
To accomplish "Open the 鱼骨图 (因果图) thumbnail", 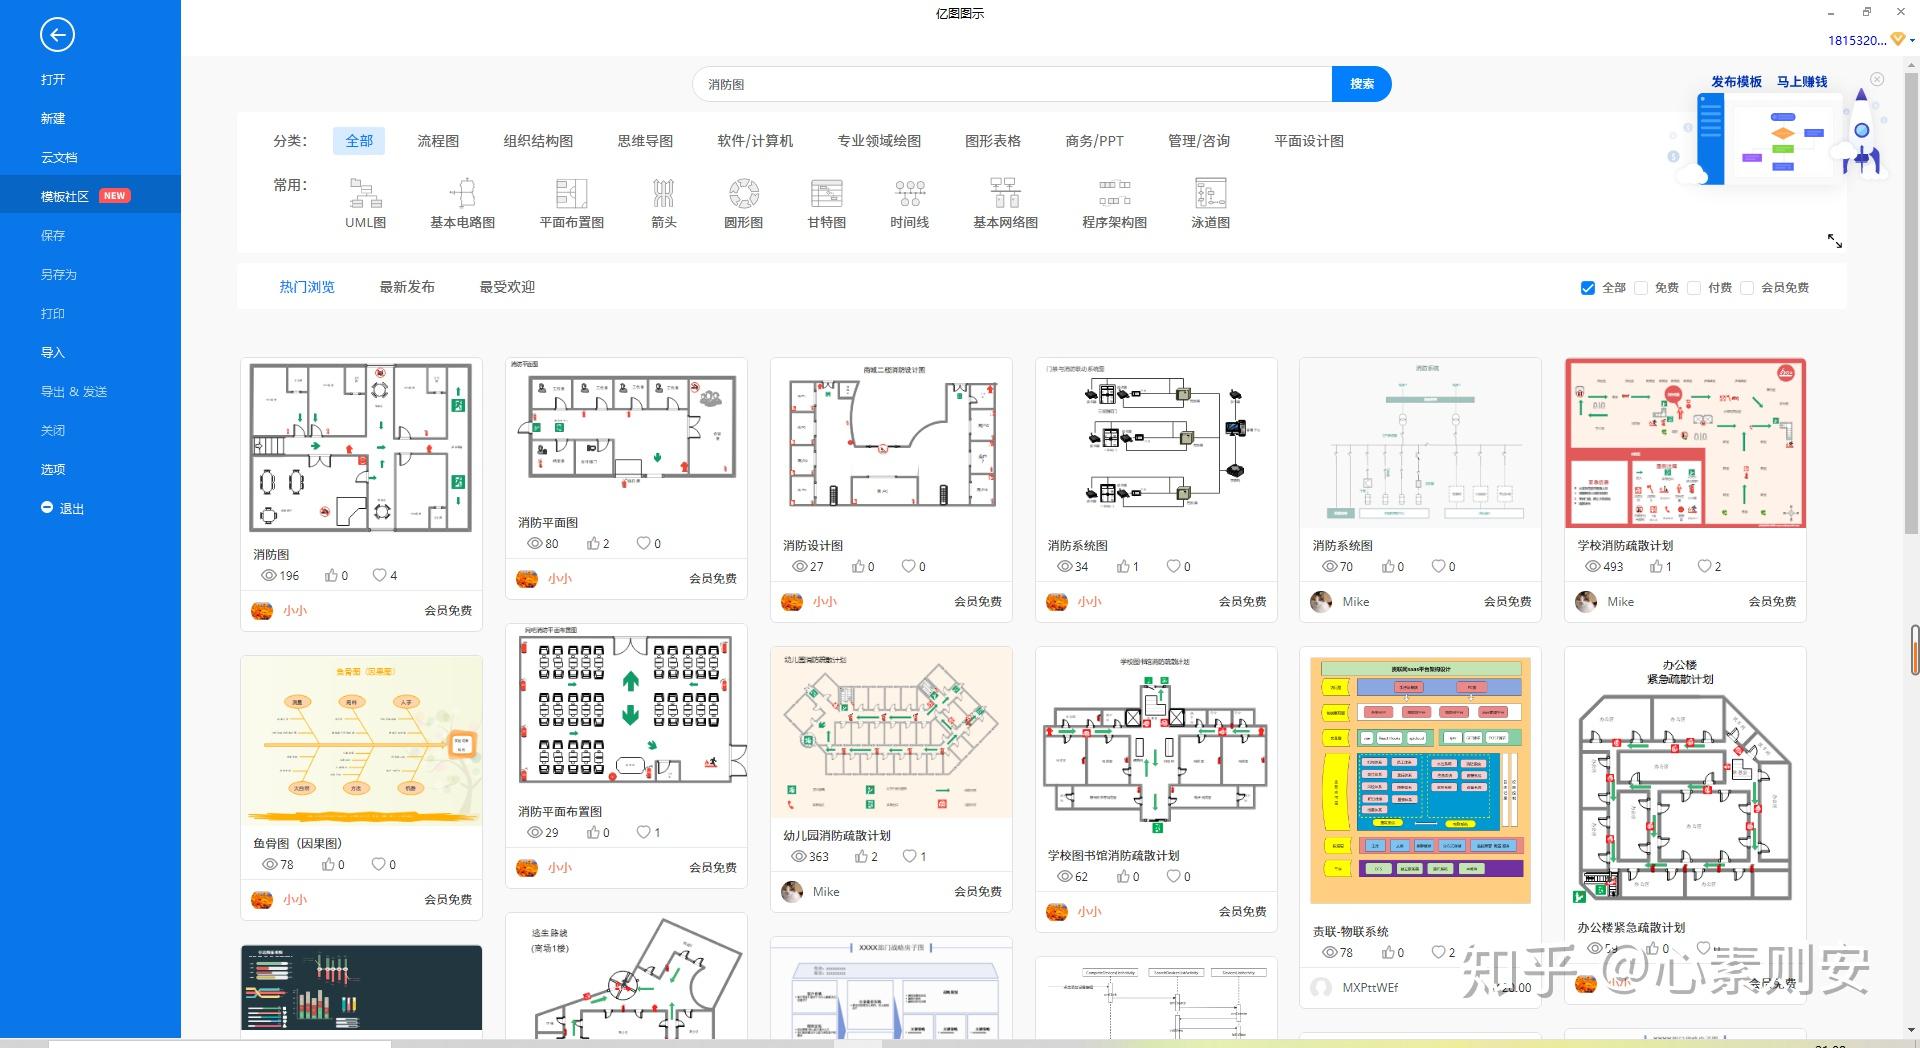I will (x=362, y=741).
